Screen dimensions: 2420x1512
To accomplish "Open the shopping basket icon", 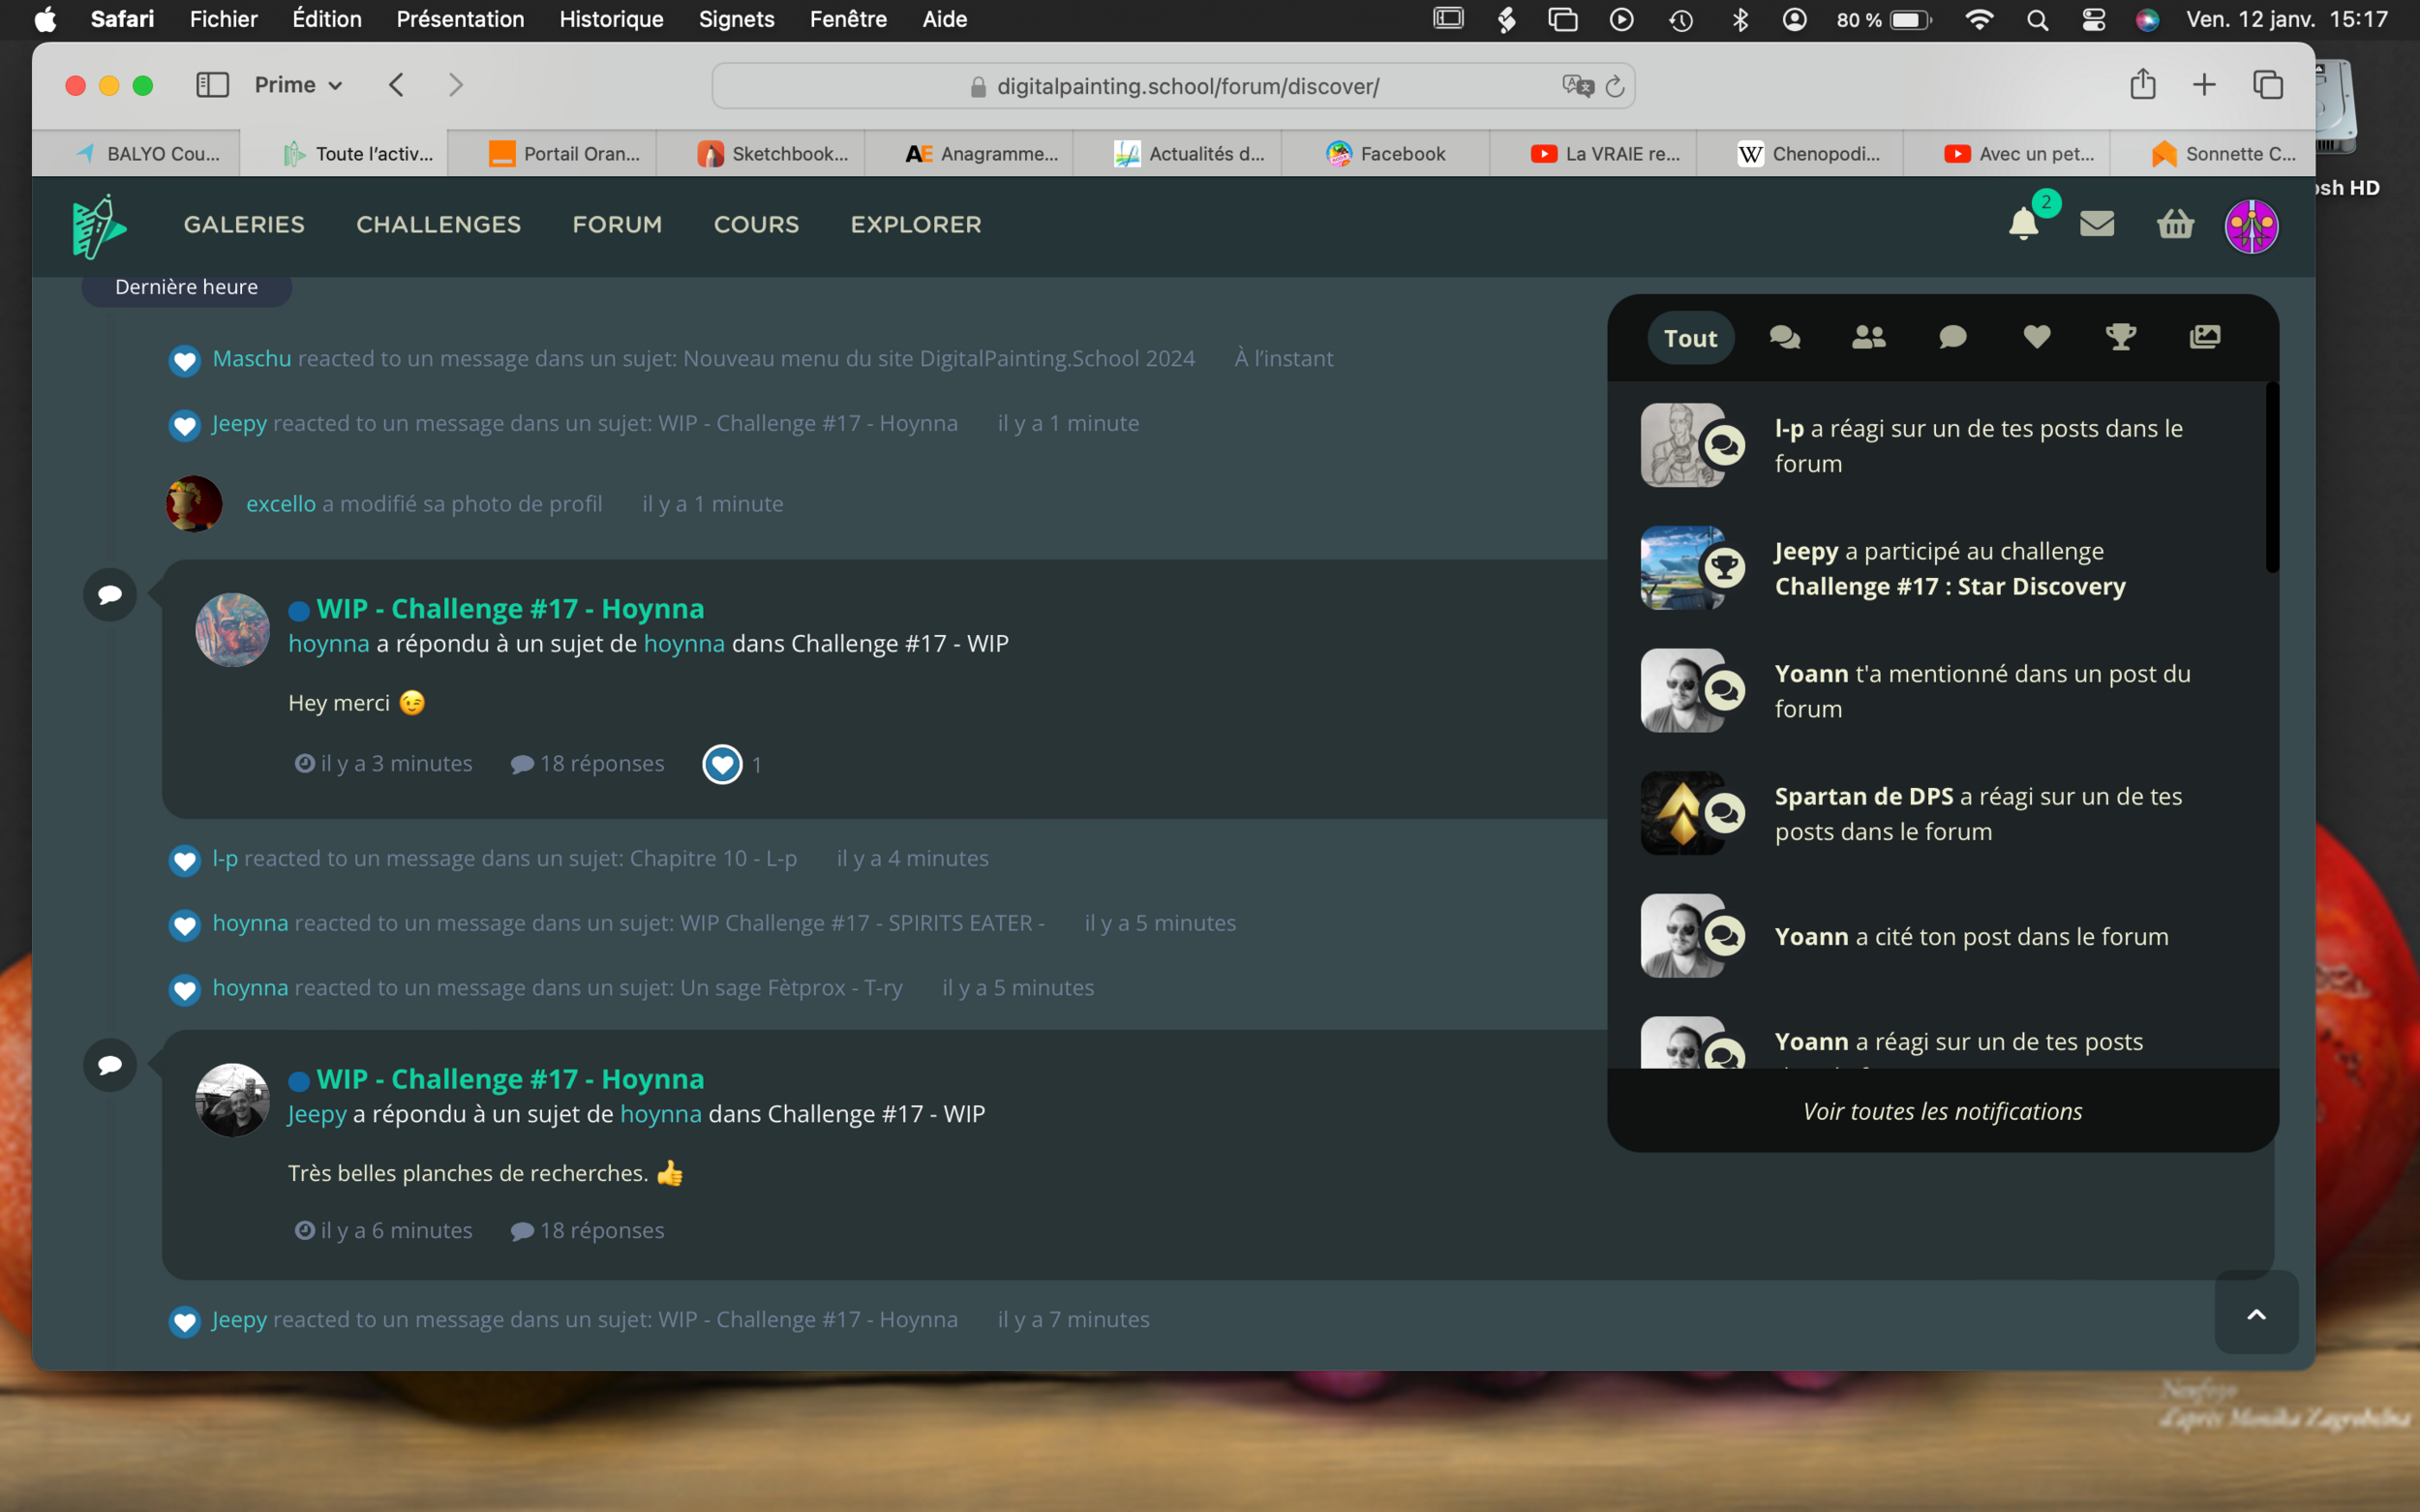I will [x=2175, y=224].
